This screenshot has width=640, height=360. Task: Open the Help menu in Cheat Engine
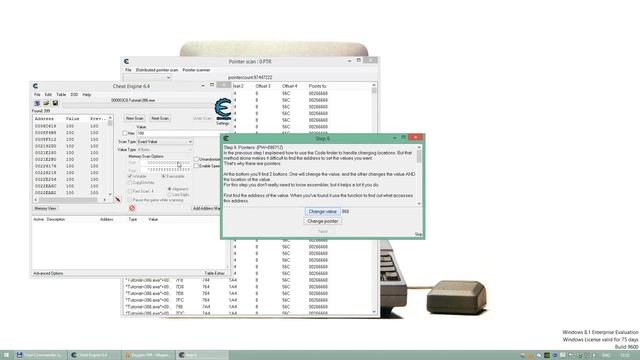[x=87, y=94]
